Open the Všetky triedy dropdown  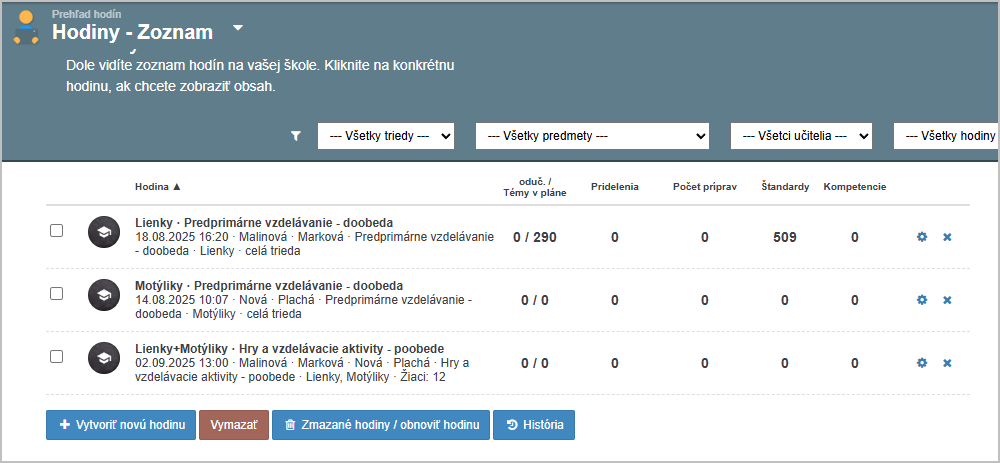[x=386, y=136]
